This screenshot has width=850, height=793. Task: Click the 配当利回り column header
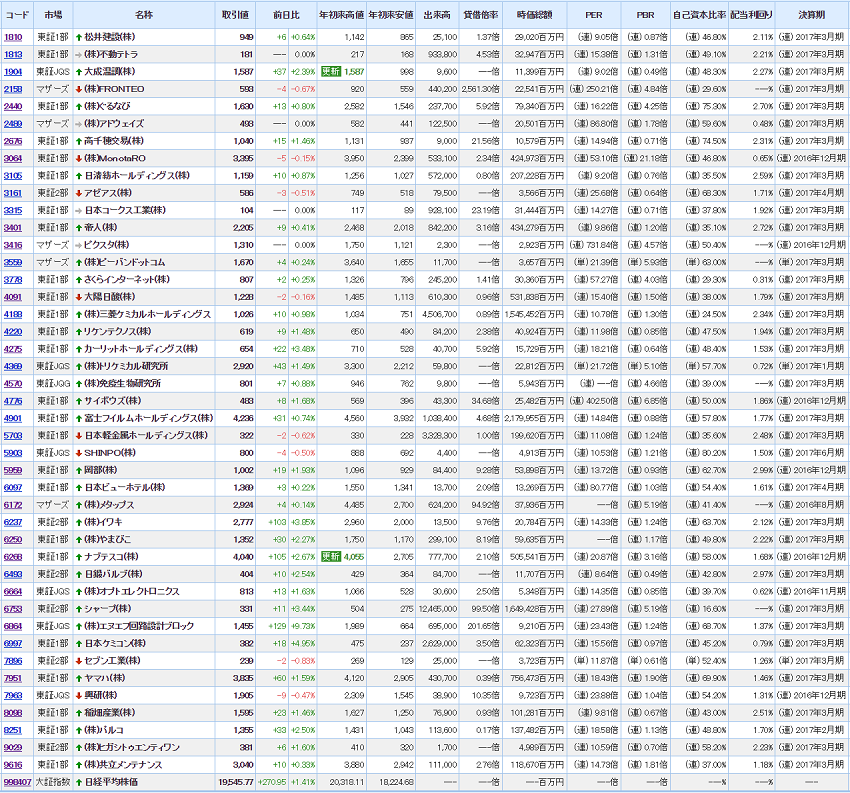(x=751, y=15)
